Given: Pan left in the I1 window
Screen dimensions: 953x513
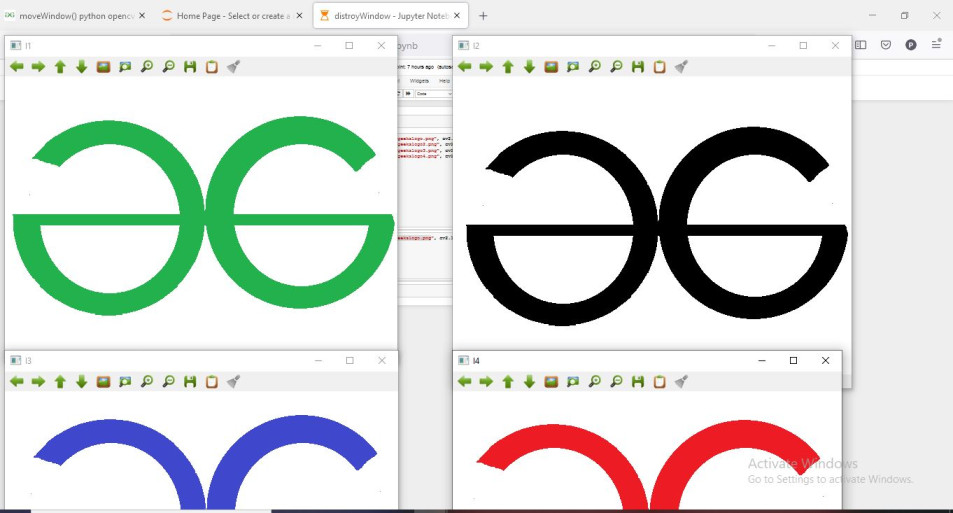Looking at the screenshot, I should (16, 67).
